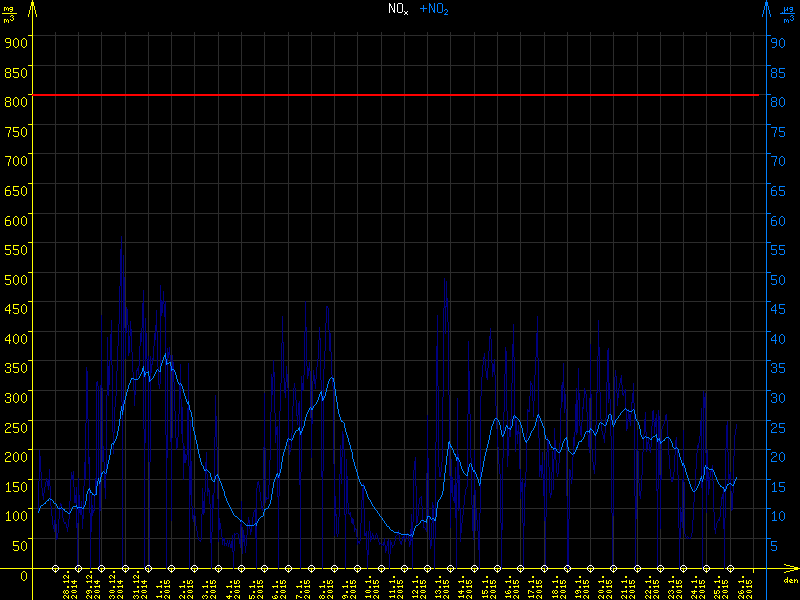
Task: Click the 'den' x-axis label
Action: 790,581
